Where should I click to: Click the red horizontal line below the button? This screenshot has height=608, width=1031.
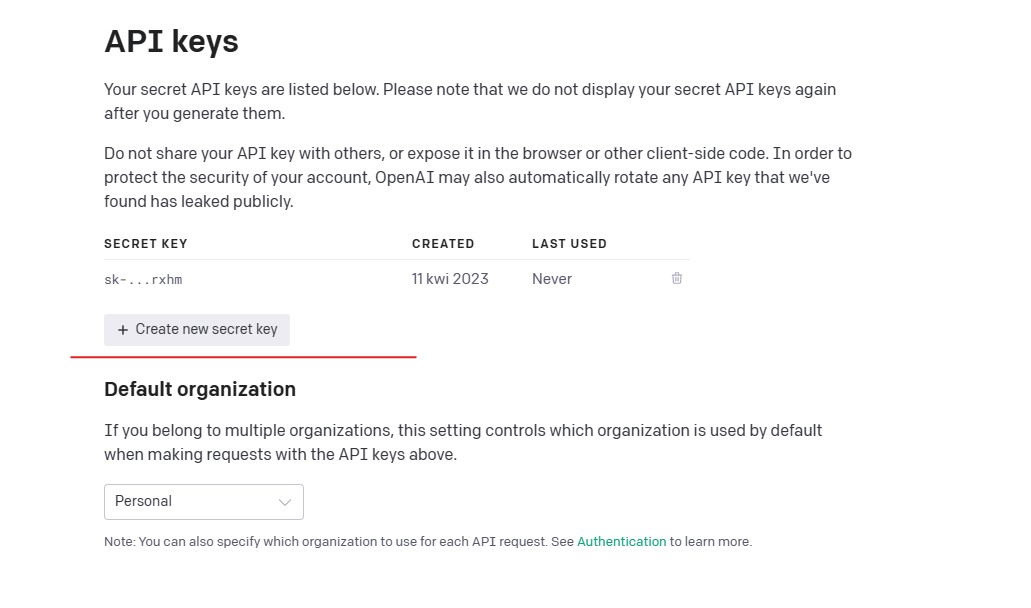point(243,357)
